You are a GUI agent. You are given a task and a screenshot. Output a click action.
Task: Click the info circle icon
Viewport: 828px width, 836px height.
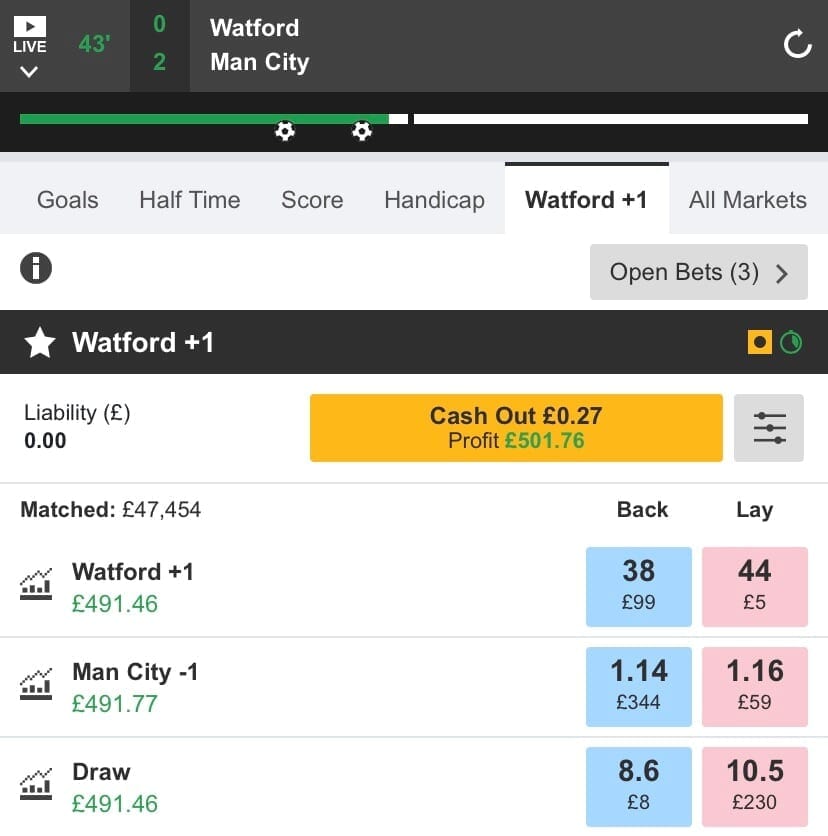tap(36, 268)
